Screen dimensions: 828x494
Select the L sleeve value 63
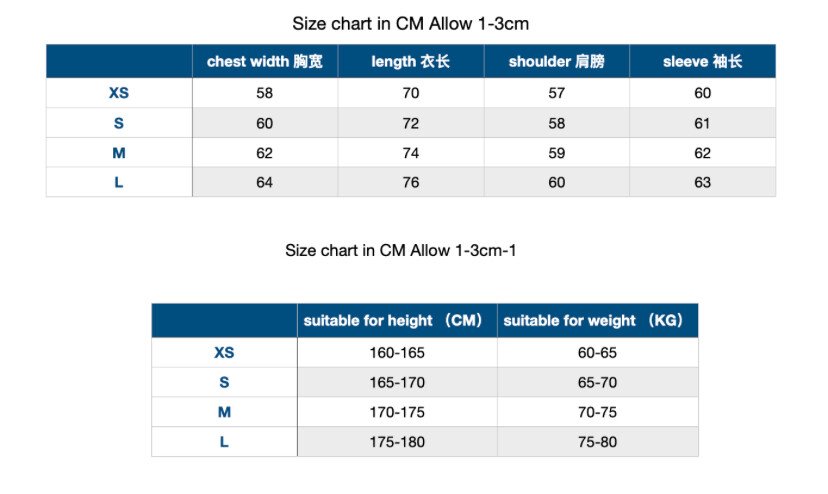pyautogui.click(x=702, y=182)
